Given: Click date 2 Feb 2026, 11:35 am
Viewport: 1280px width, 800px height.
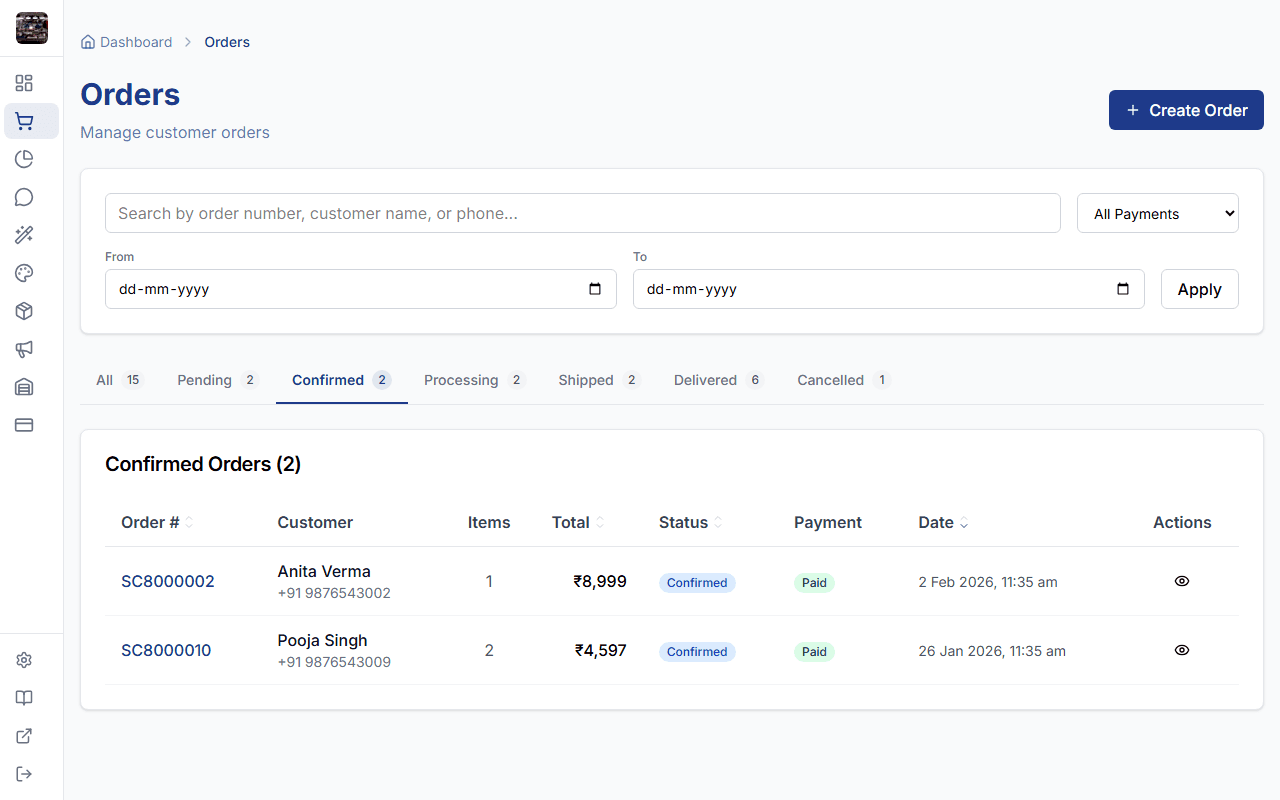Looking at the screenshot, I should (x=988, y=582).
